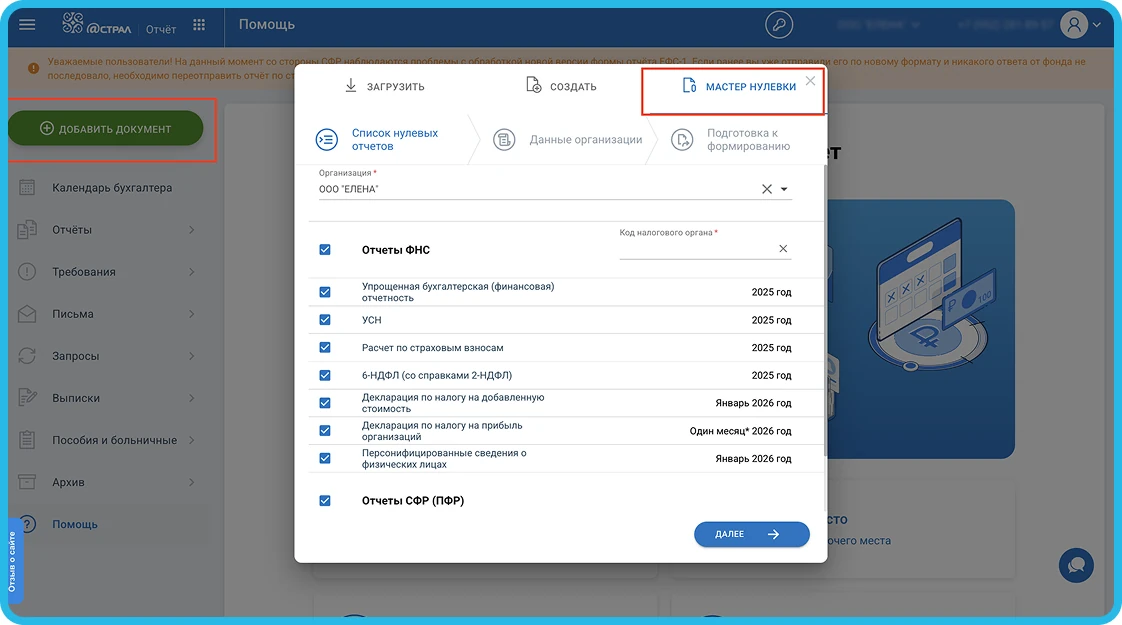Open the chat support bubble

1076,565
